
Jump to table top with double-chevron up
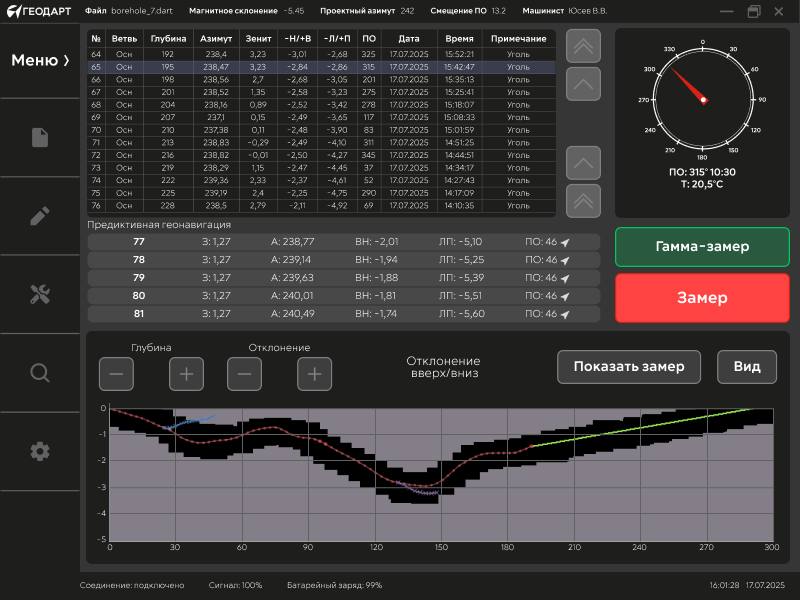583,46
